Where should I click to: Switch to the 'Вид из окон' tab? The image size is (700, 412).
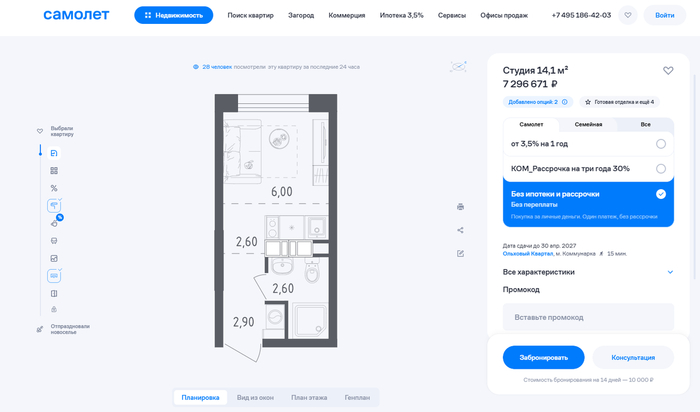[255, 398]
